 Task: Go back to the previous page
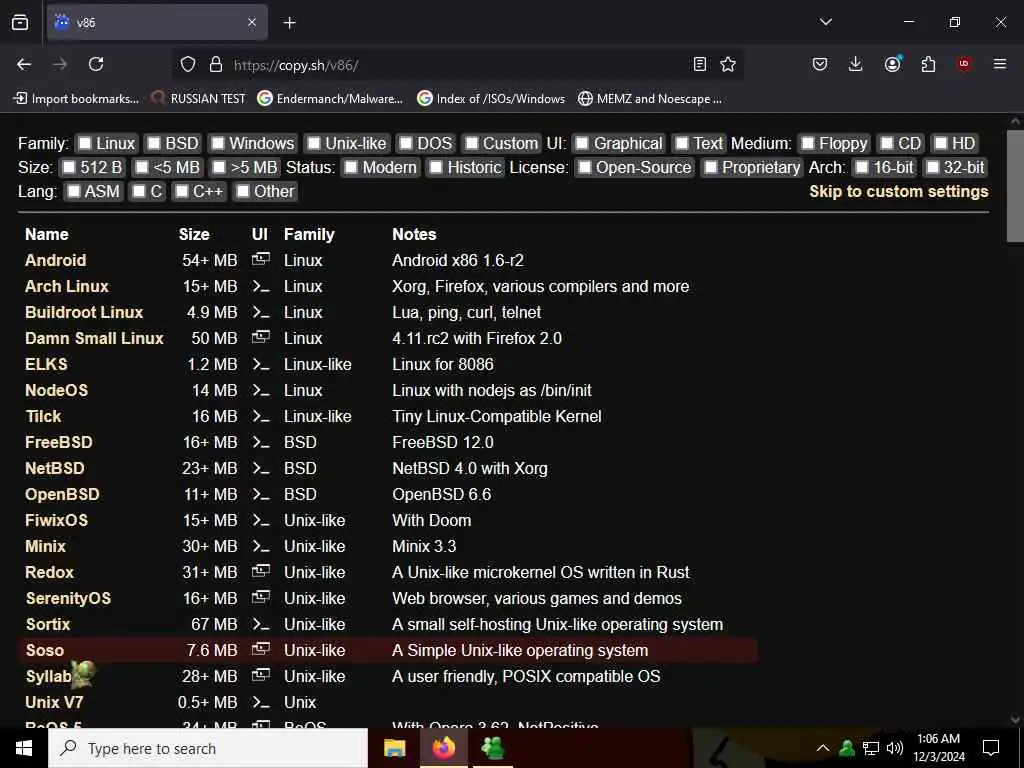pyautogui.click(x=24, y=64)
